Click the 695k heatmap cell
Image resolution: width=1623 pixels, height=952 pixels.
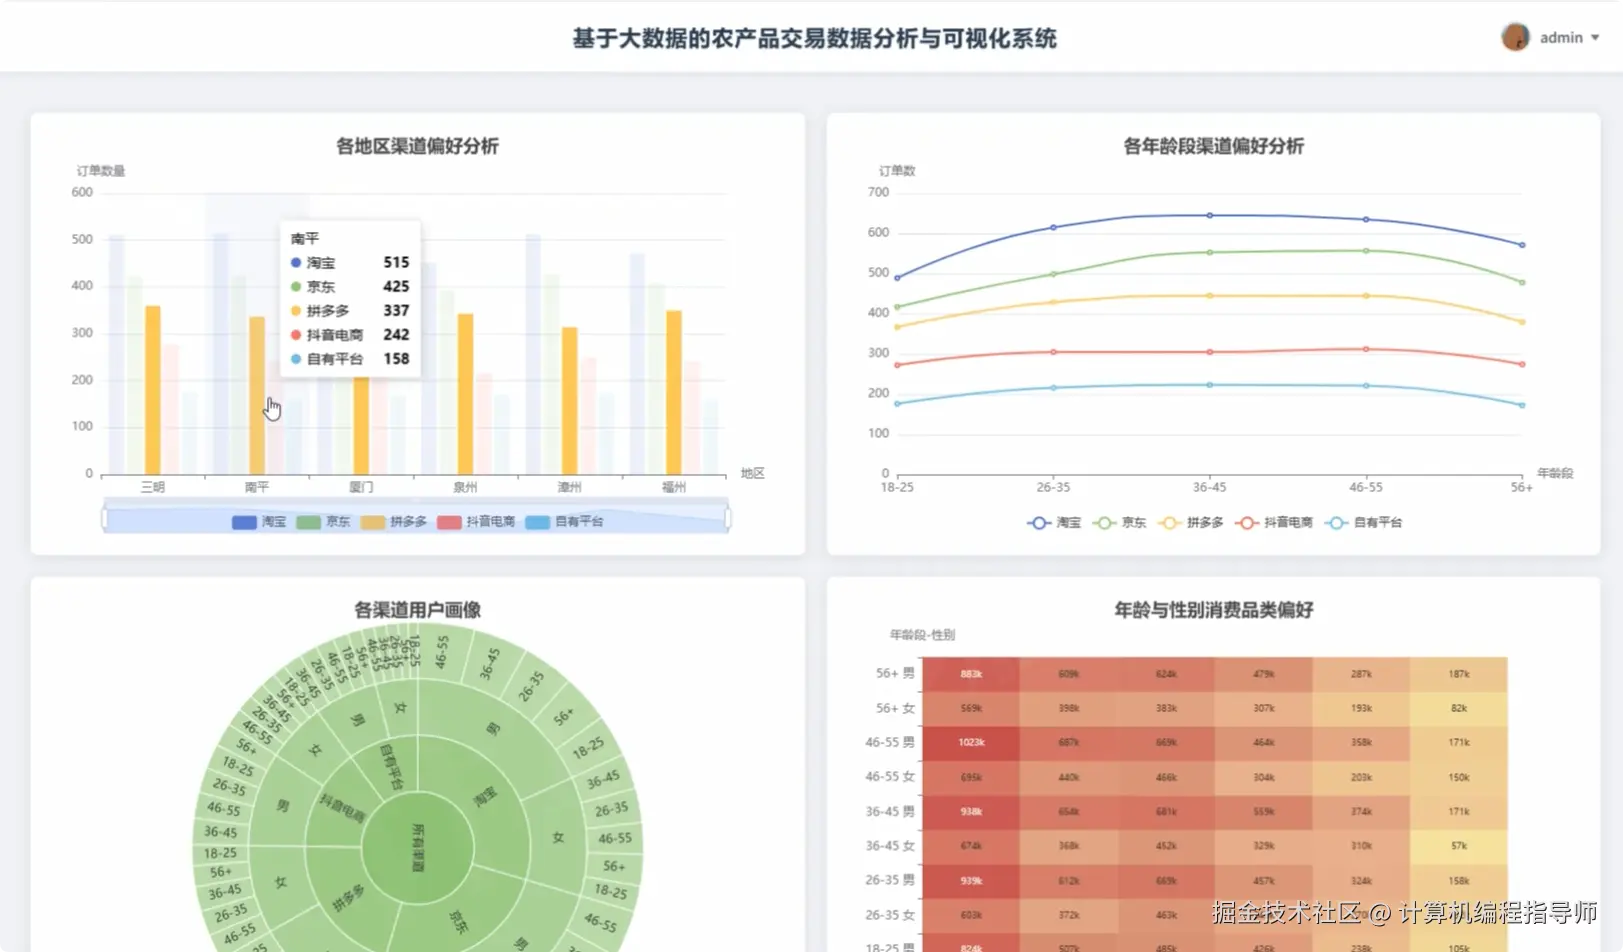coord(971,777)
